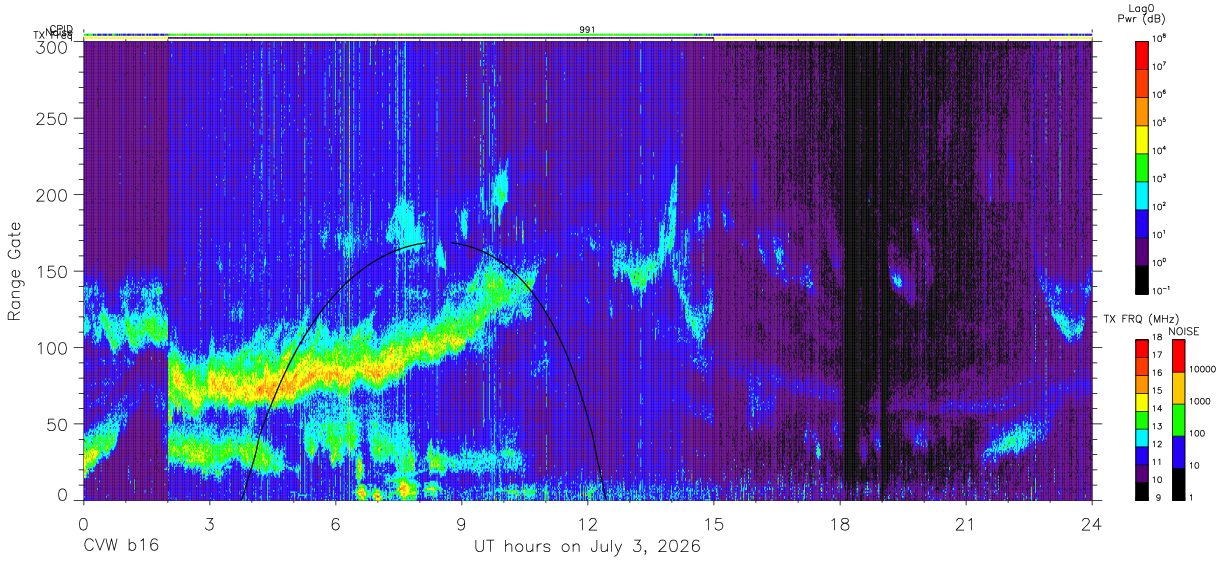Click the 'NOISE' colorbar title

tap(1184, 331)
